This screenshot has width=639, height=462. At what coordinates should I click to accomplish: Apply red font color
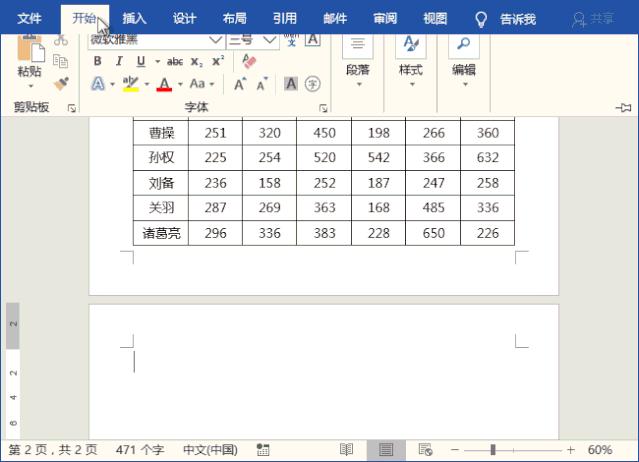click(164, 84)
